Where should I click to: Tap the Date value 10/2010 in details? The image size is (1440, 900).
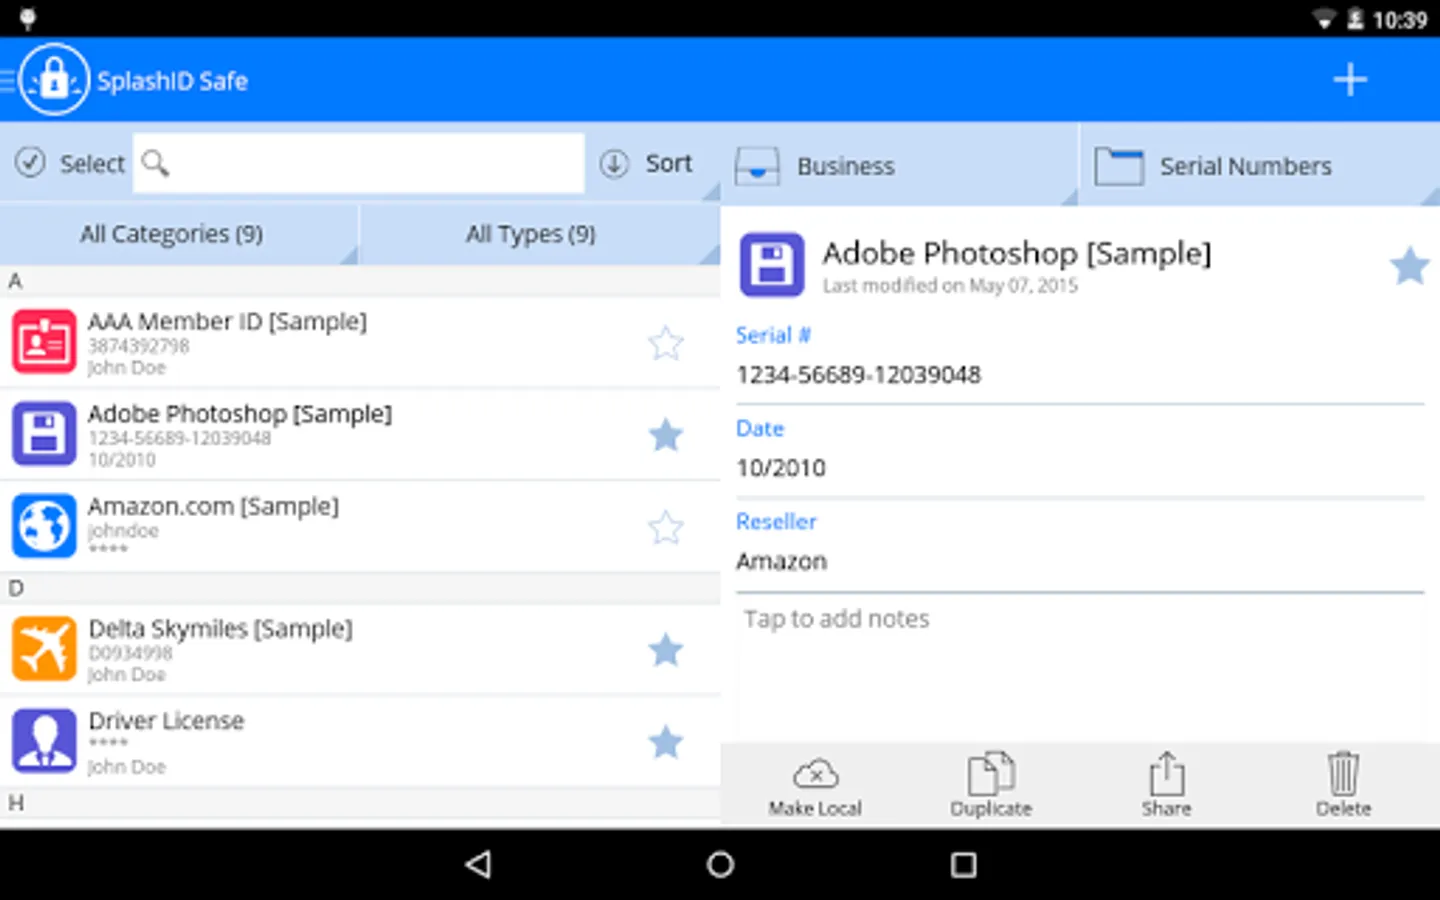(781, 468)
